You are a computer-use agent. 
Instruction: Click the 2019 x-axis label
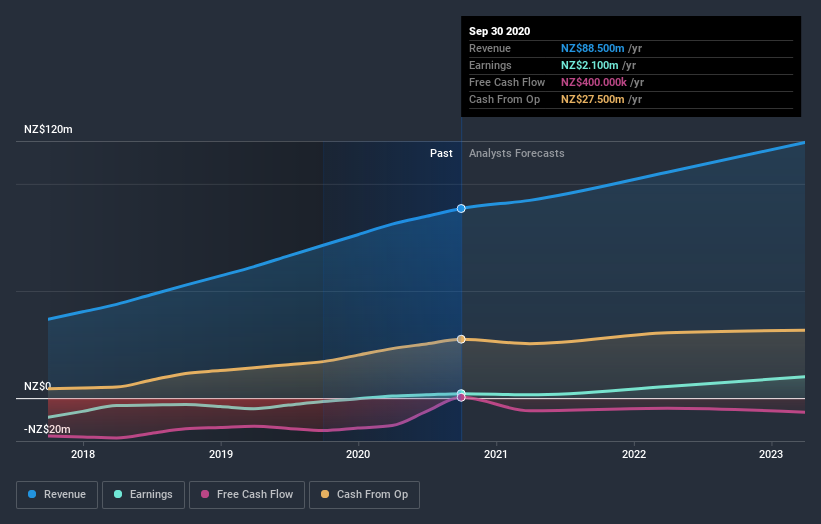tap(221, 454)
